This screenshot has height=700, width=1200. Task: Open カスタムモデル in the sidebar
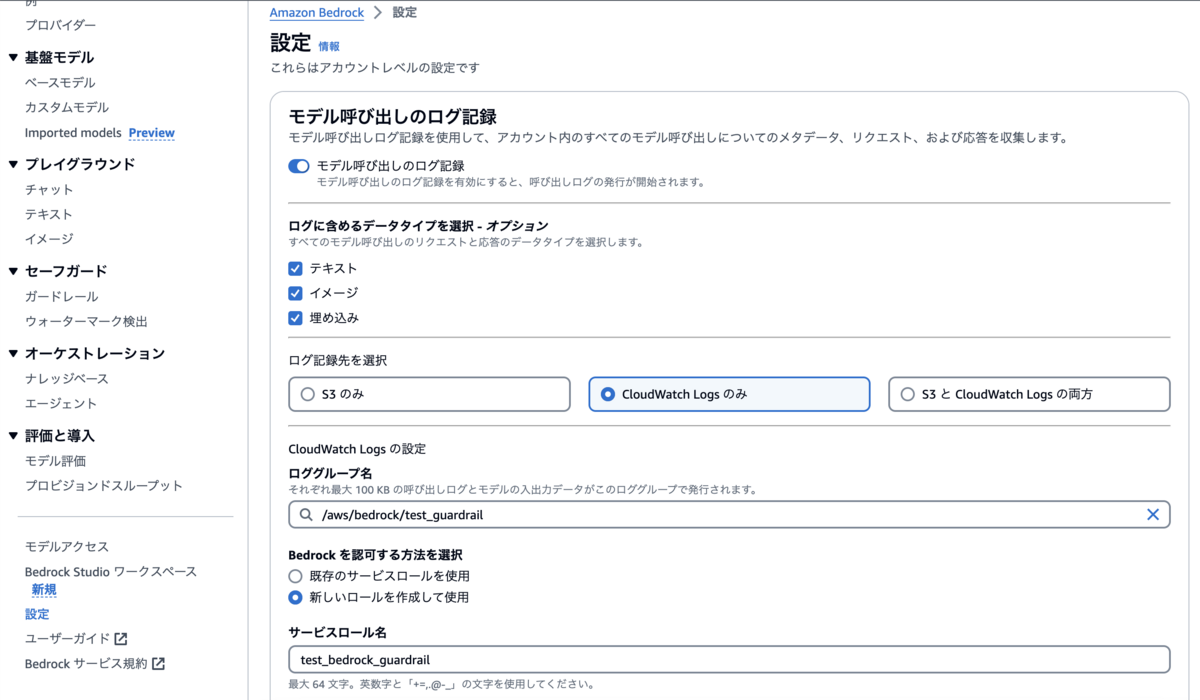pyautogui.click(x=67, y=107)
